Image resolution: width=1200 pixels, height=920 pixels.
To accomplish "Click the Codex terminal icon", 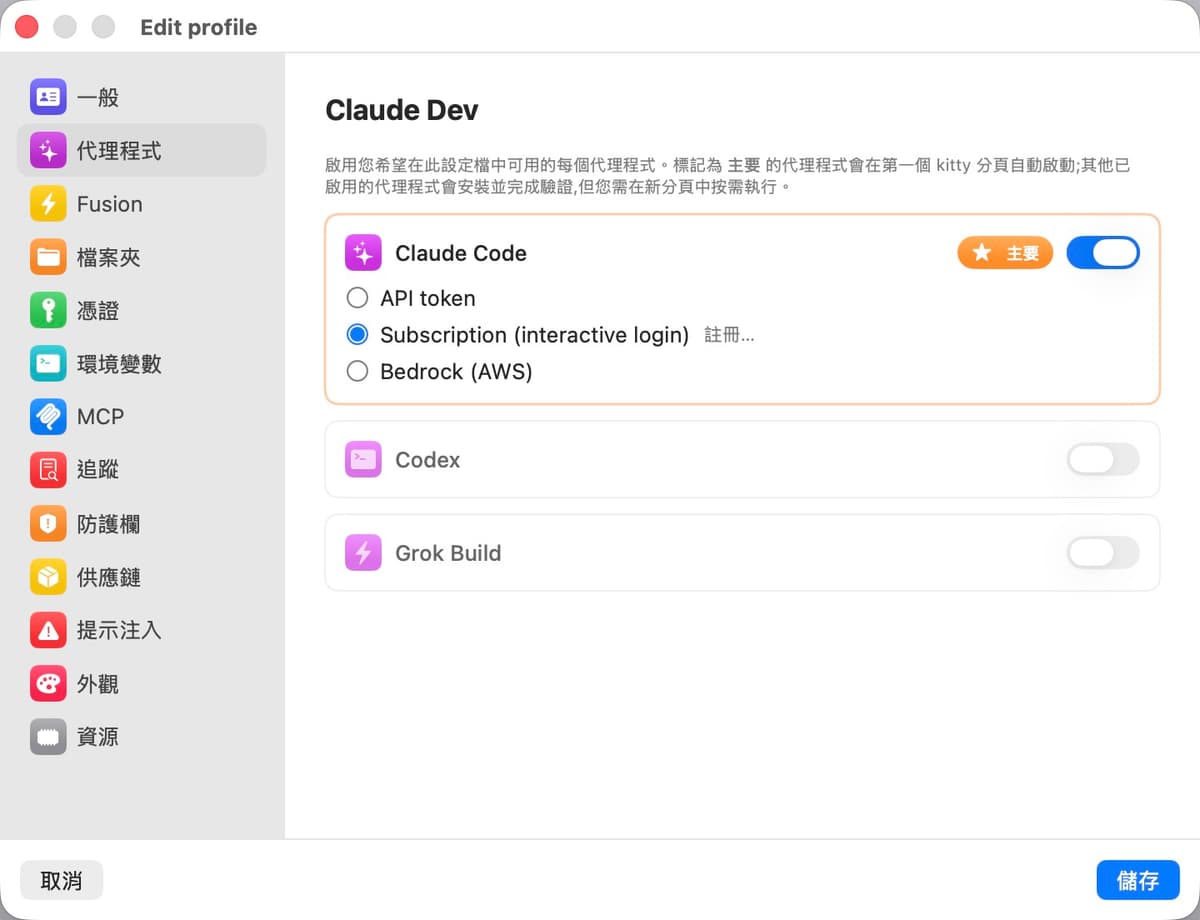I will pyautogui.click(x=363, y=460).
